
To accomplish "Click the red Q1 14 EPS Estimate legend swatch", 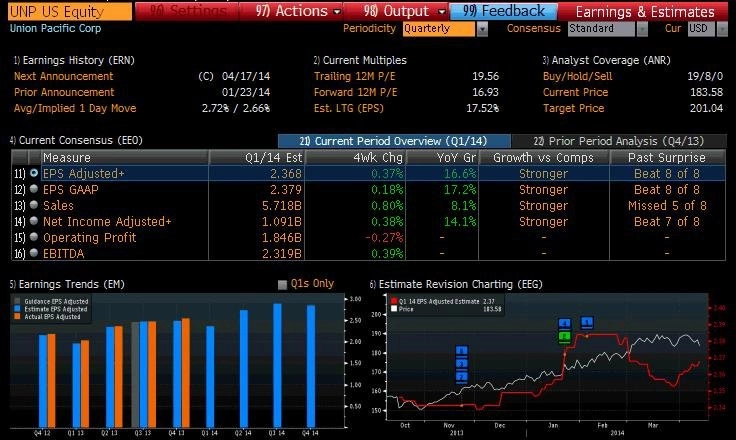I will (x=394, y=301).
